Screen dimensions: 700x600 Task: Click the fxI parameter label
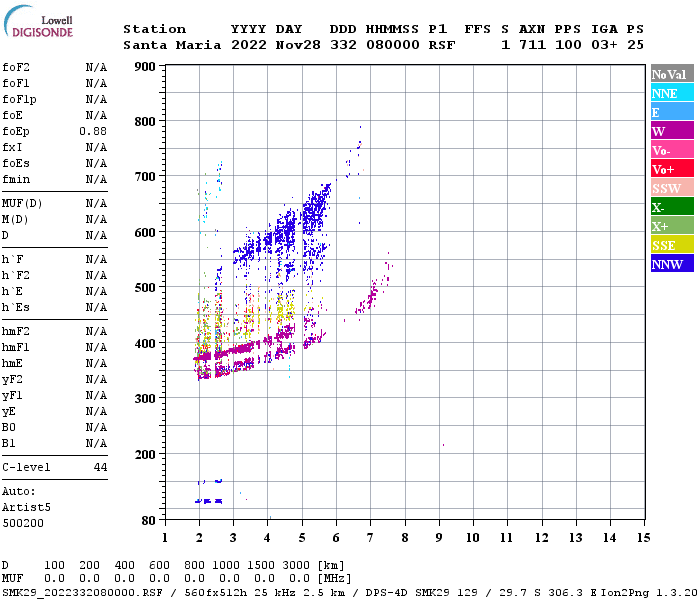pos(12,147)
